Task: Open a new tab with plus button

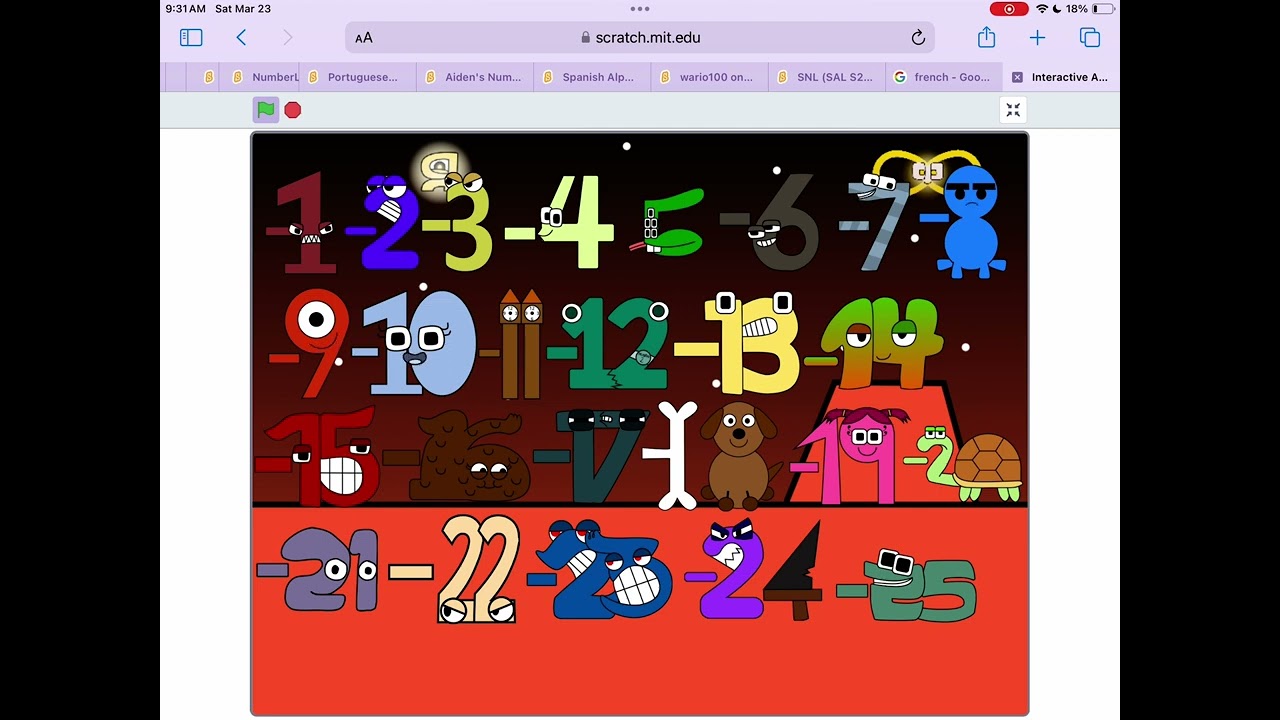Action: coord(1037,38)
